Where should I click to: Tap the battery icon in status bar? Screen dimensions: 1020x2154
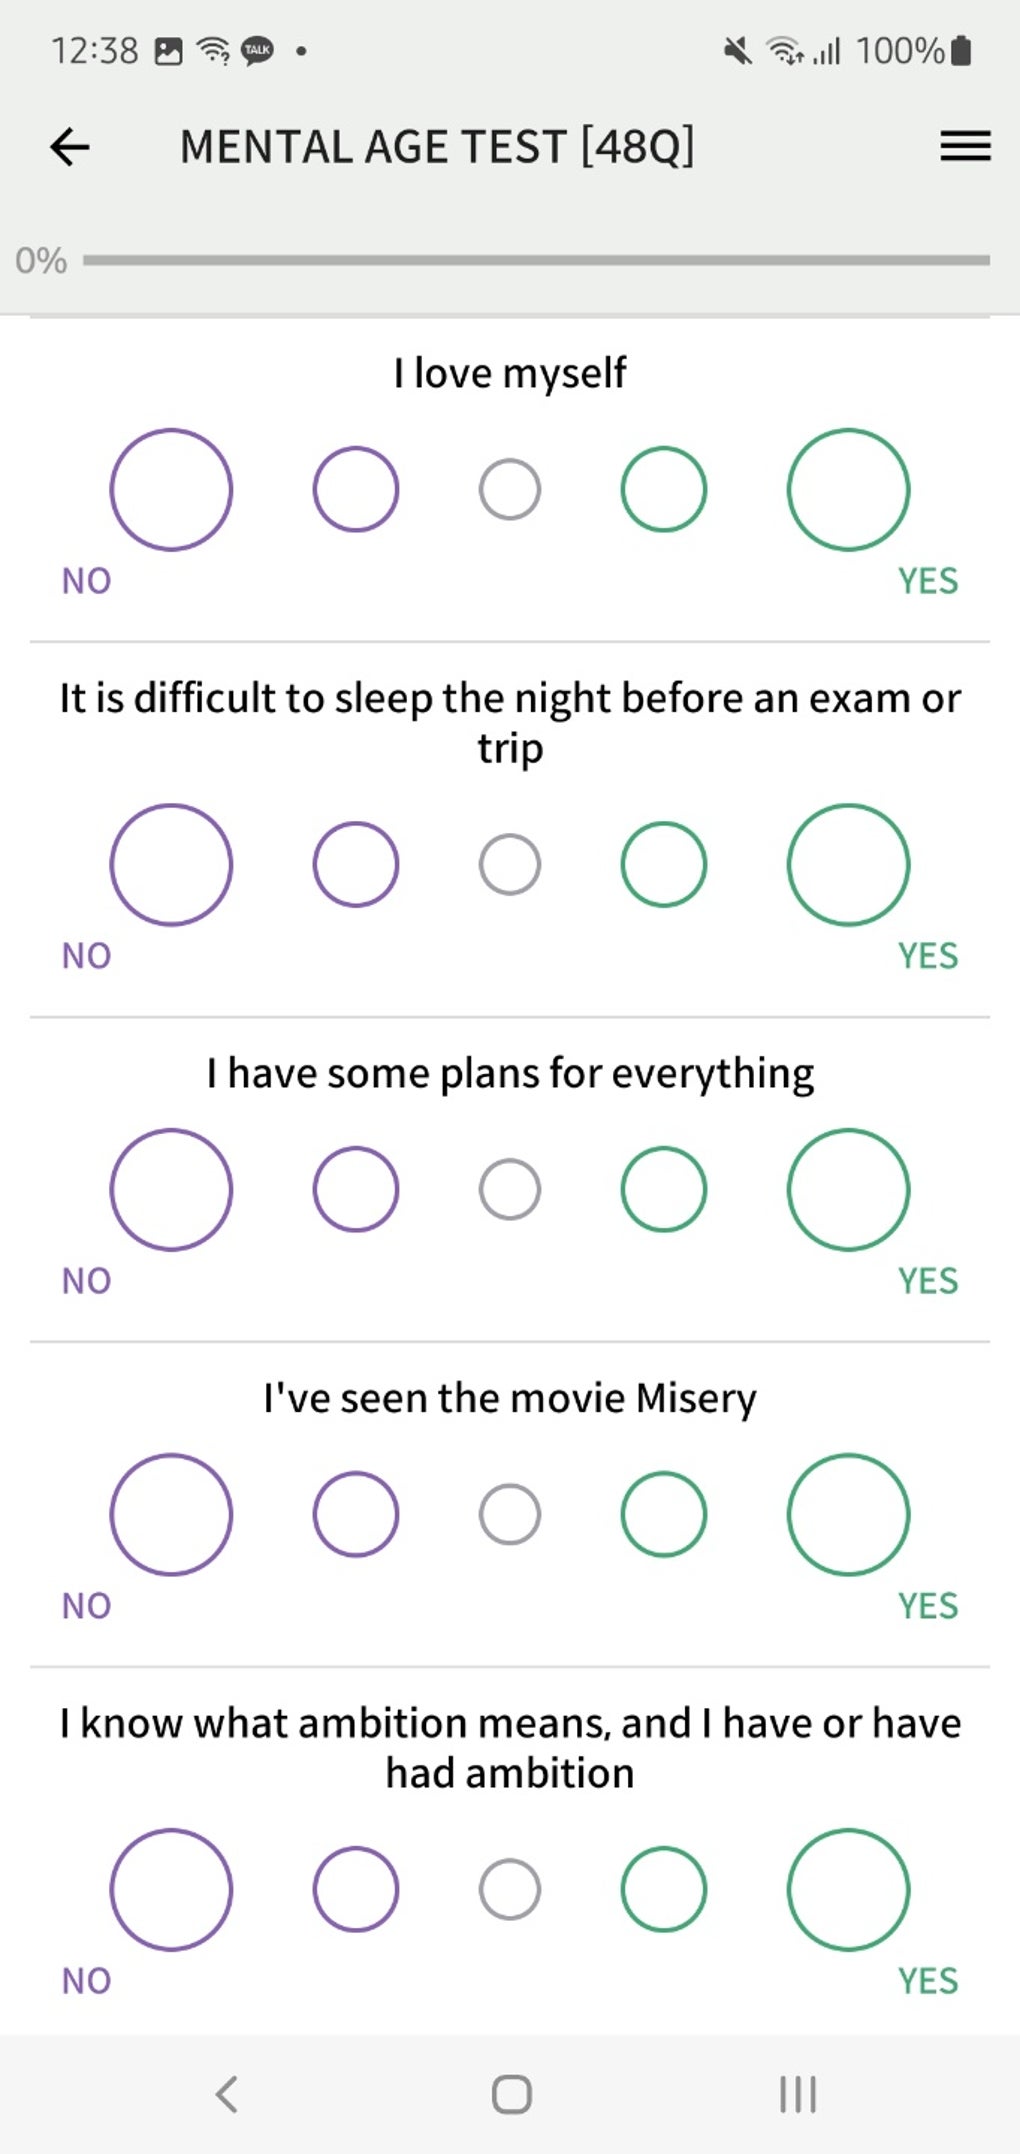click(961, 50)
